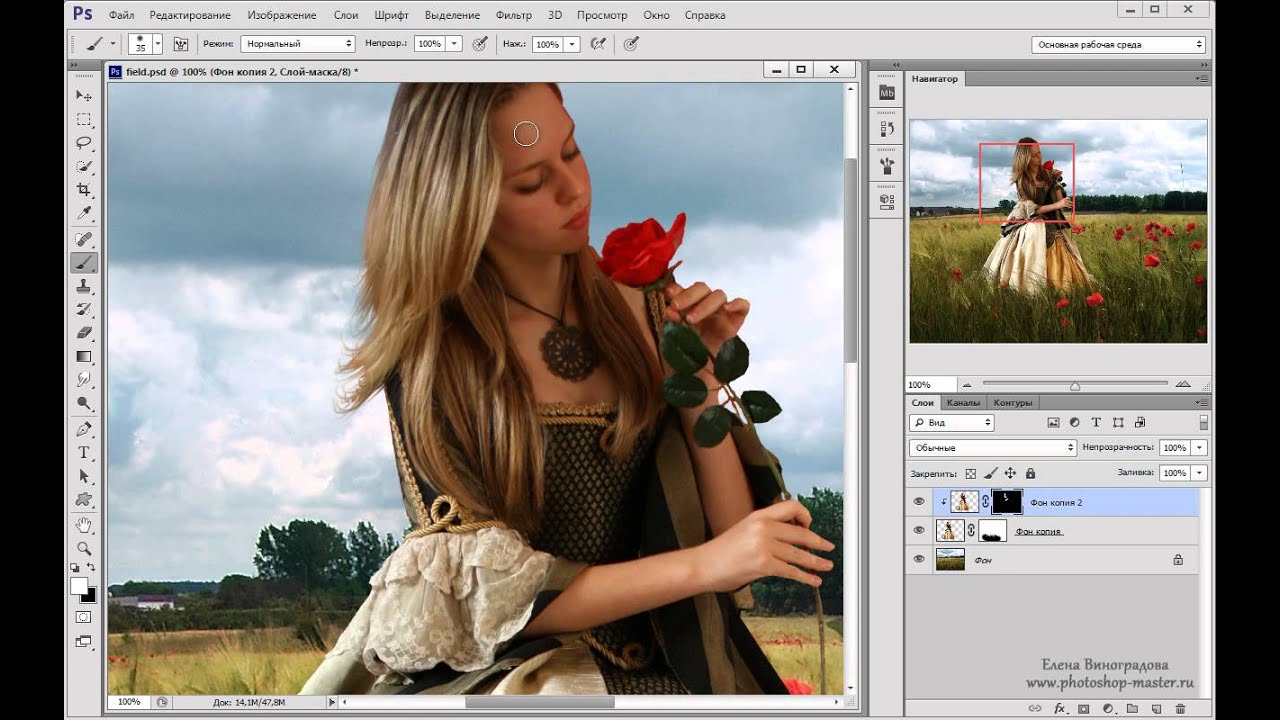1280x720 pixels.
Task: Select the Path Selection tool
Action: click(x=84, y=476)
